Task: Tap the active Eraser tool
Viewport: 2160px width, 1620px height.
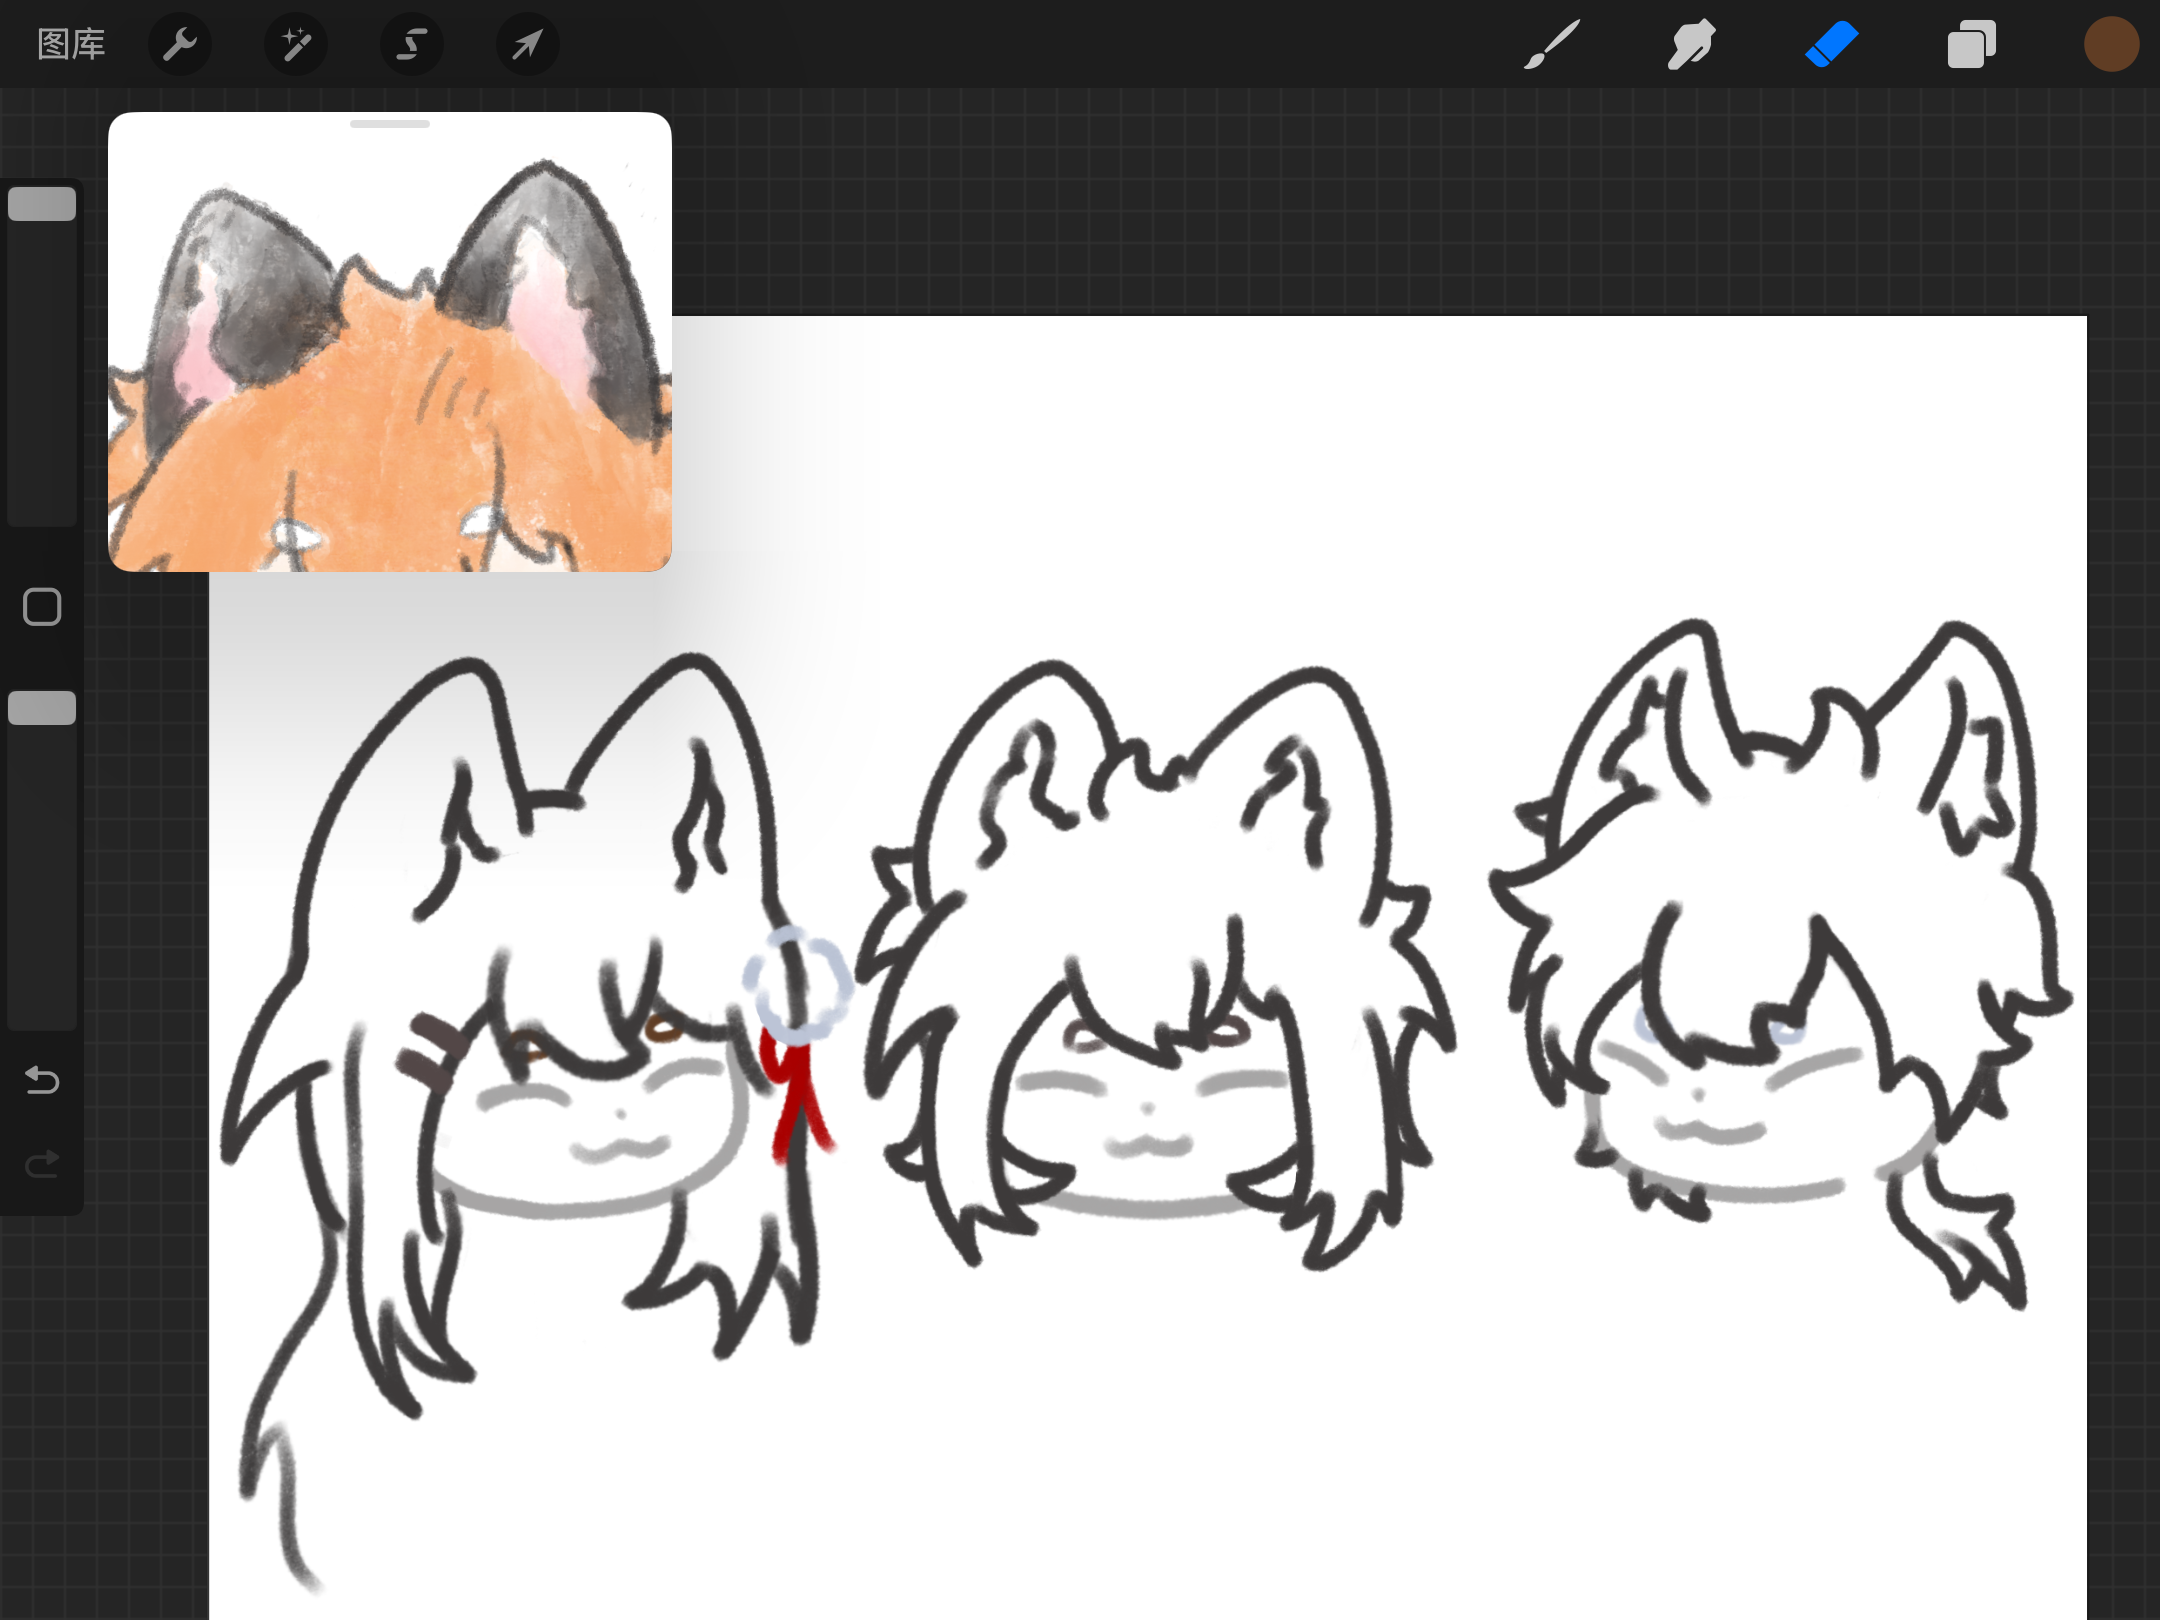Action: [x=1832, y=44]
